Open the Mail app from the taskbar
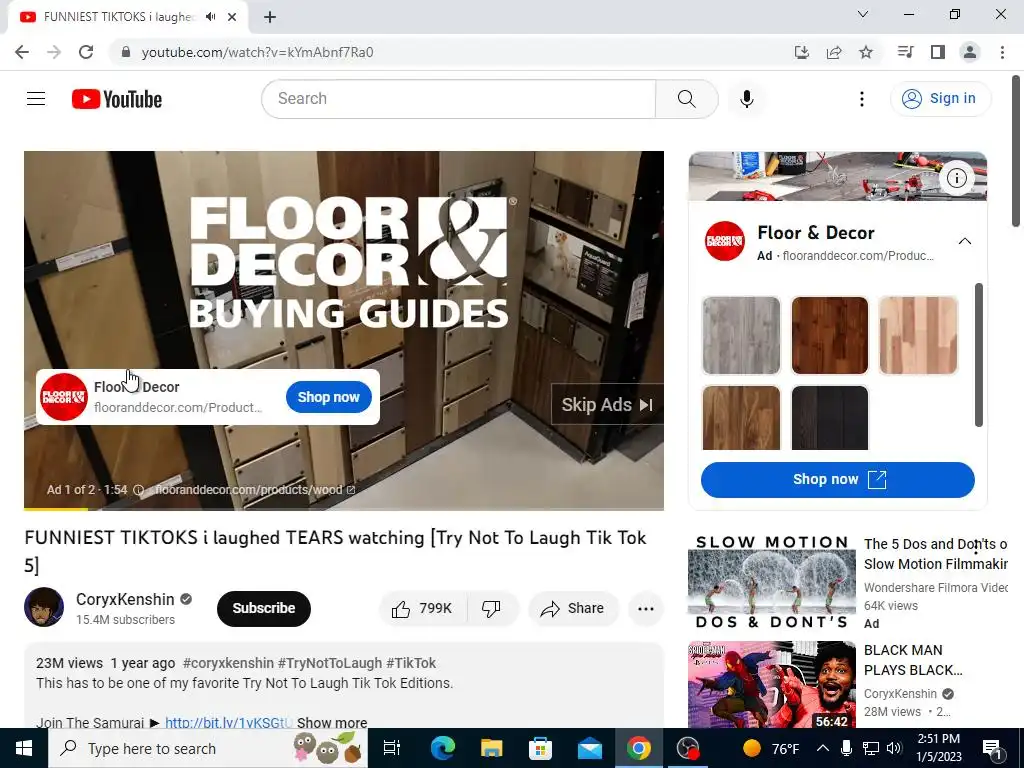1024x768 pixels. (x=589, y=748)
